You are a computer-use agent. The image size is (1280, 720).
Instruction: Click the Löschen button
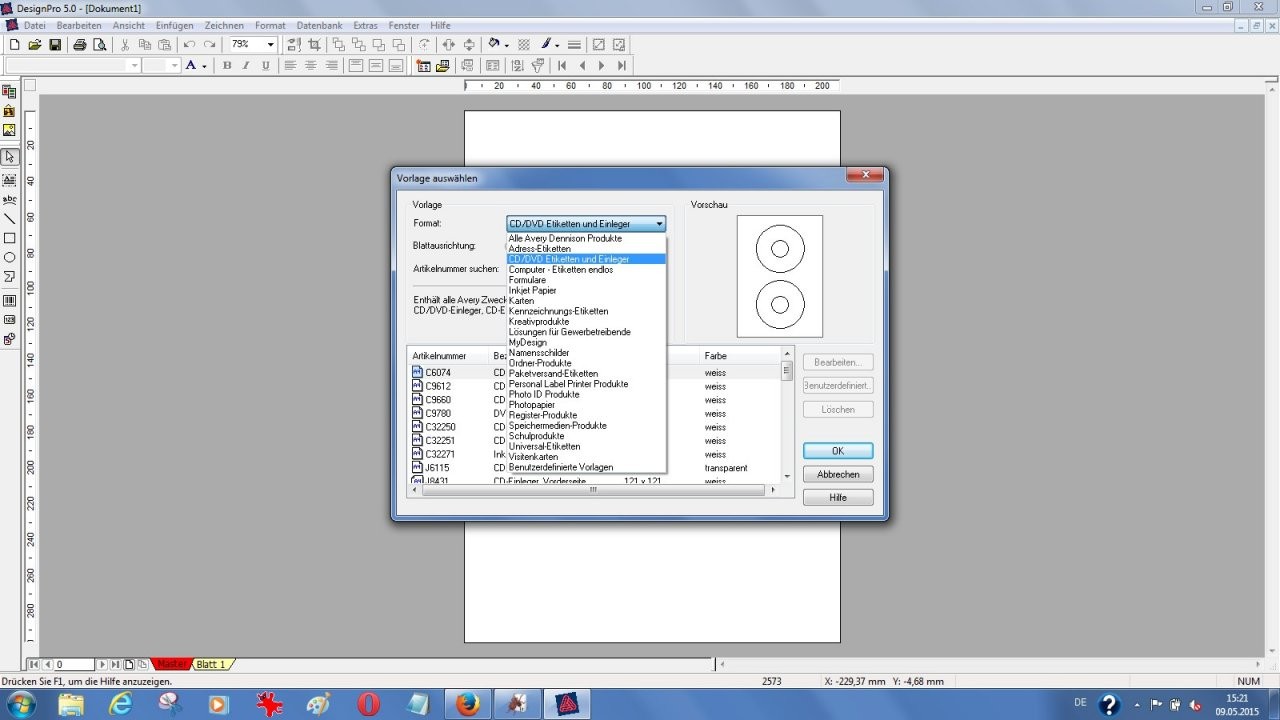[838, 409]
